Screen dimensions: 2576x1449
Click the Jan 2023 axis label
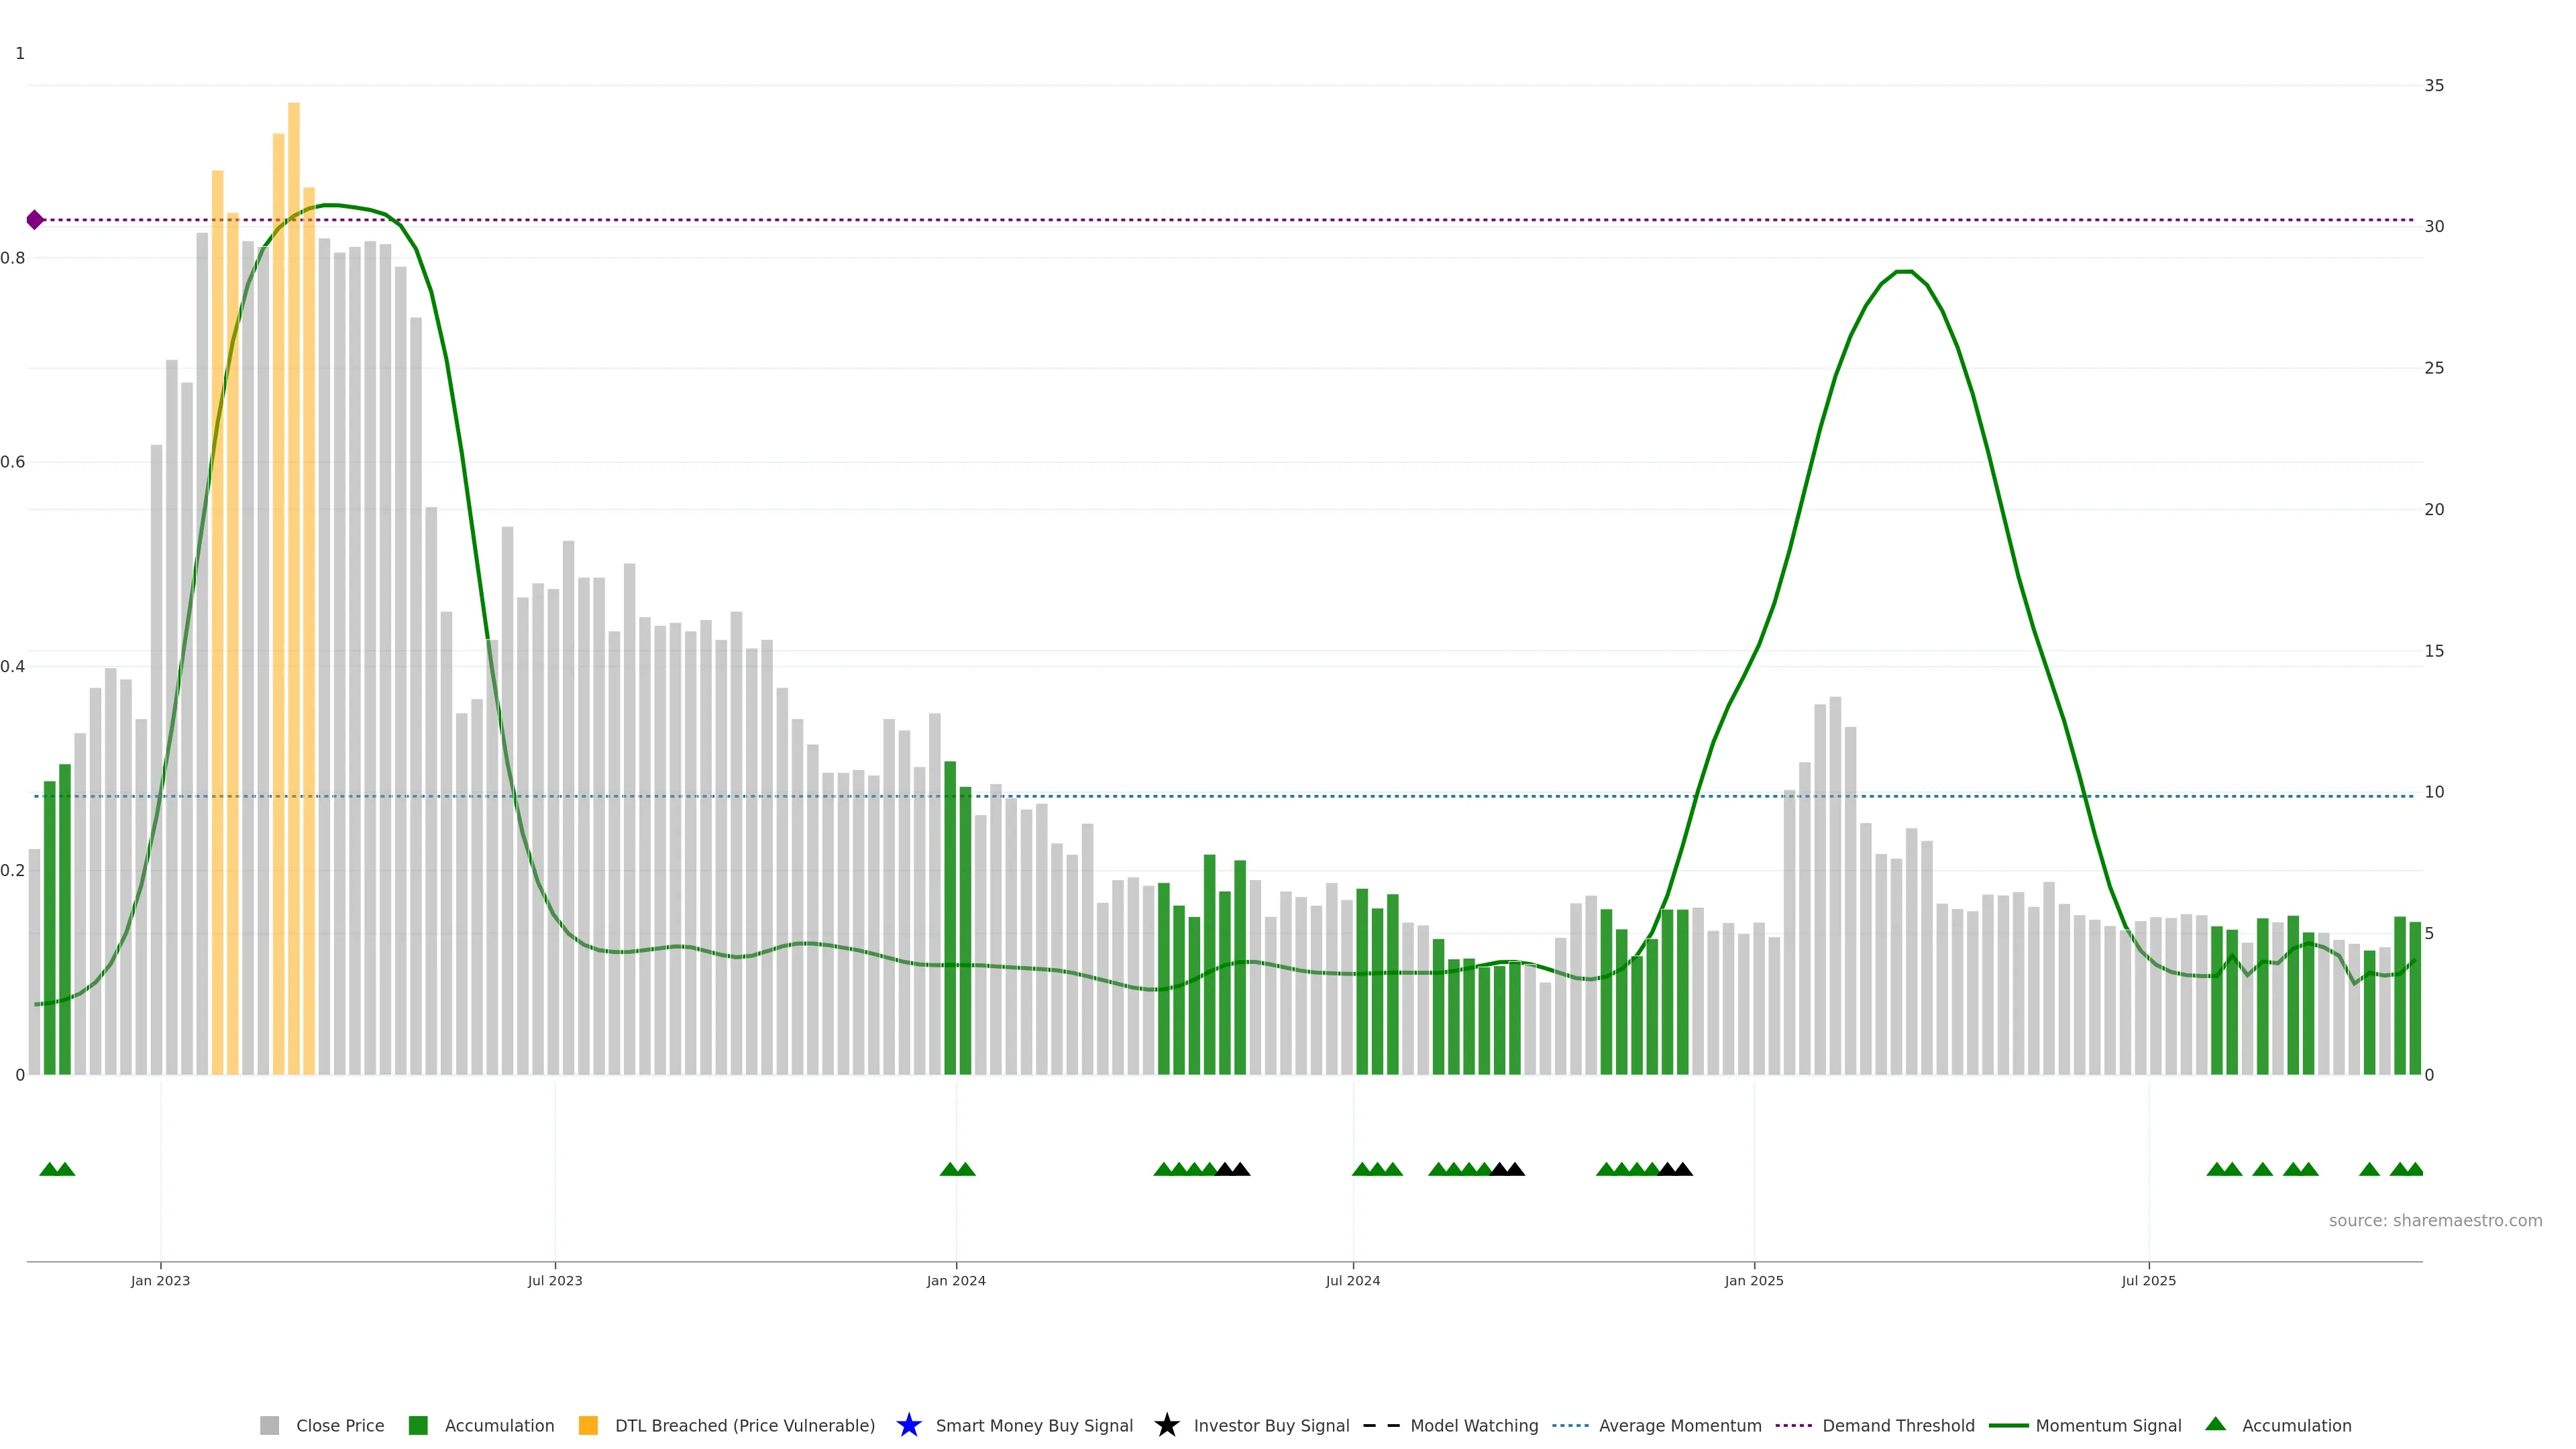pyautogui.click(x=160, y=1280)
